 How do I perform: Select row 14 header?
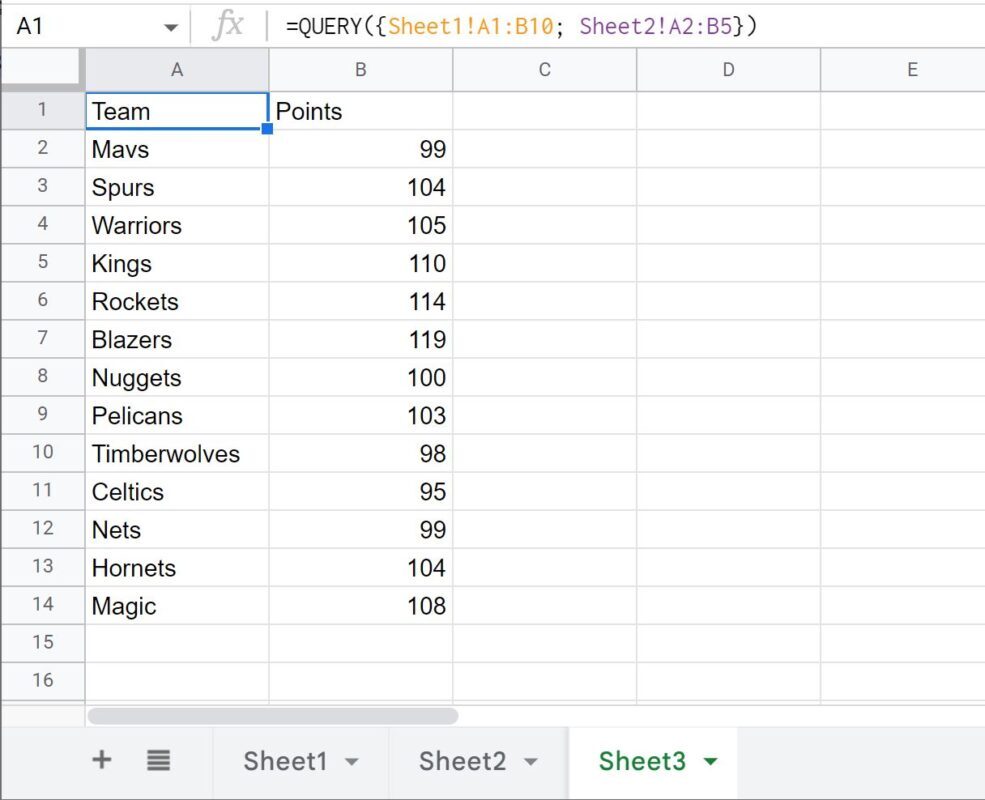(42, 605)
